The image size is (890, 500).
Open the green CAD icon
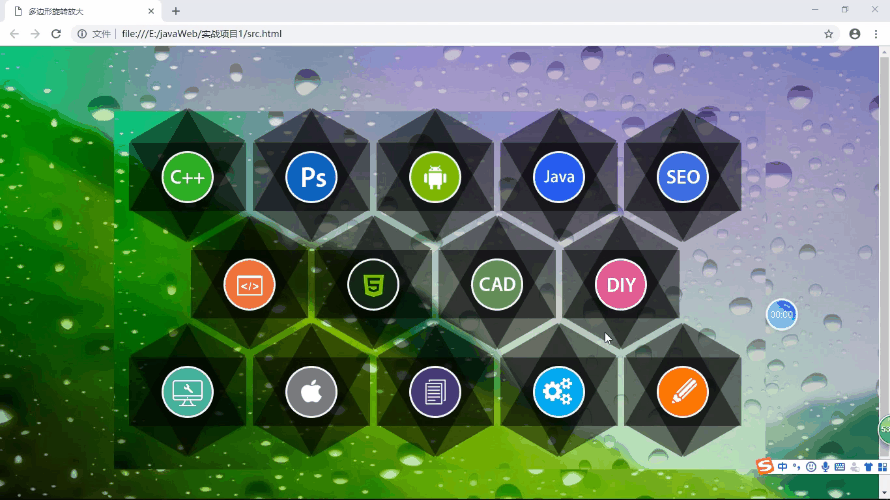click(497, 285)
